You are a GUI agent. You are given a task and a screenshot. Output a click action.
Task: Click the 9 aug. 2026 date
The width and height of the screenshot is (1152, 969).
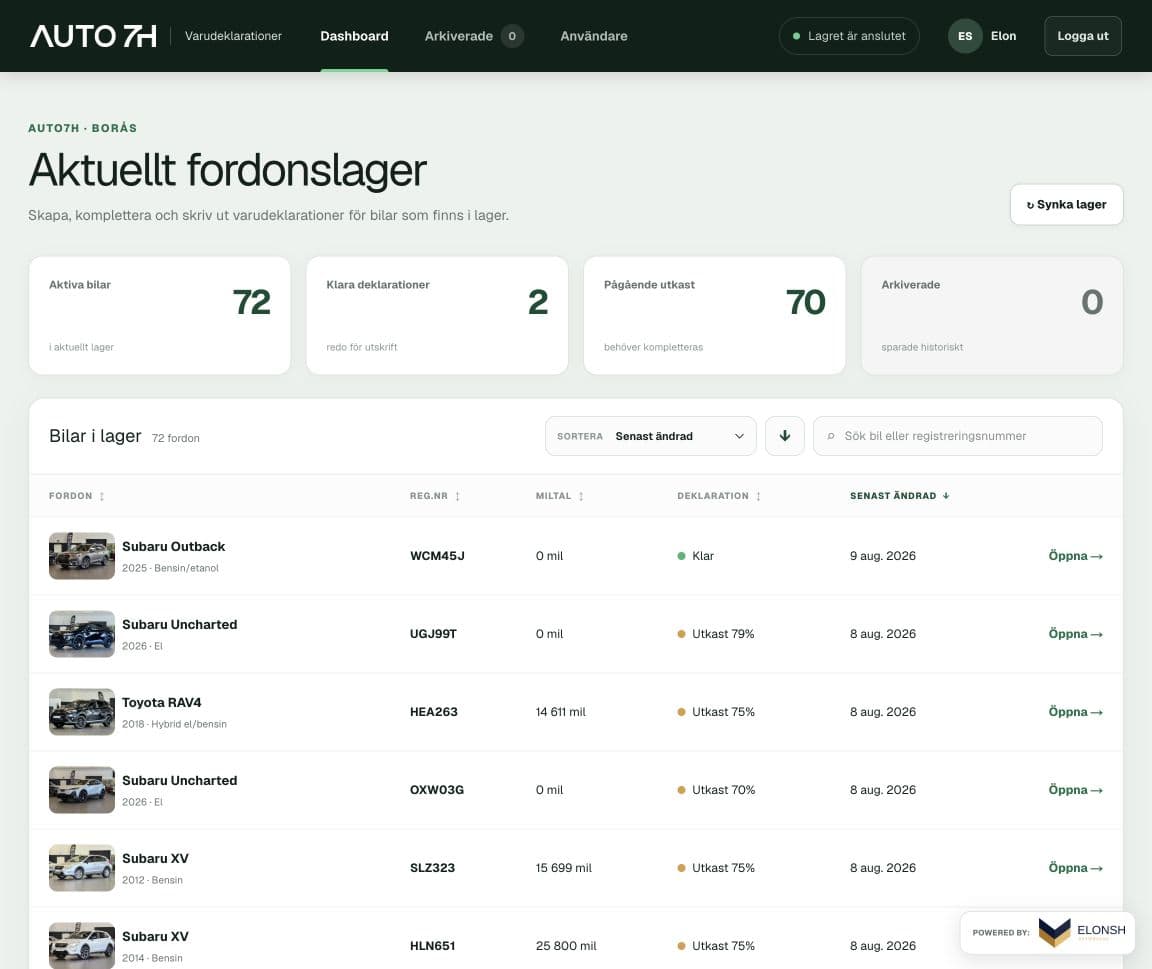pyautogui.click(x=882, y=556)
